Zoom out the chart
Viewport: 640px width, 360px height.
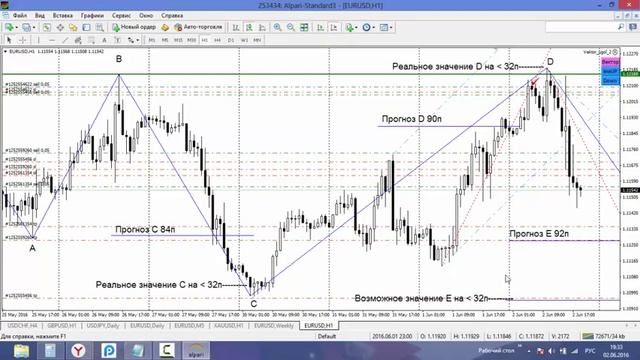(291, 27)
